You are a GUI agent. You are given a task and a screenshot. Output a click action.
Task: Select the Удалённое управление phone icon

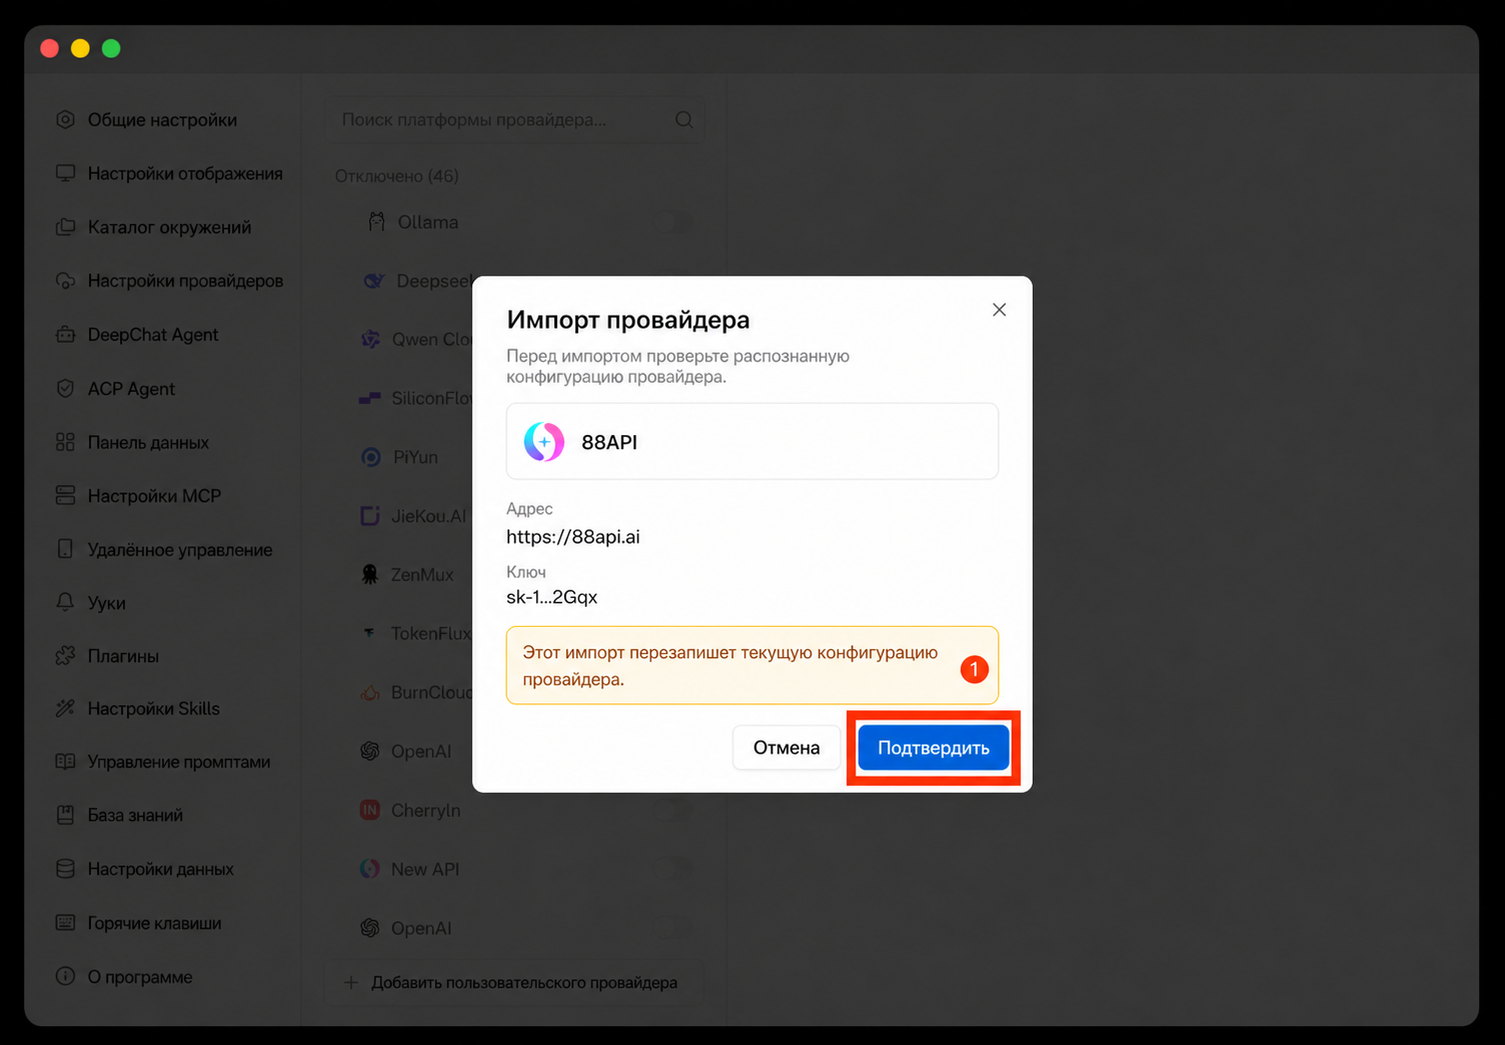(65, 549)
